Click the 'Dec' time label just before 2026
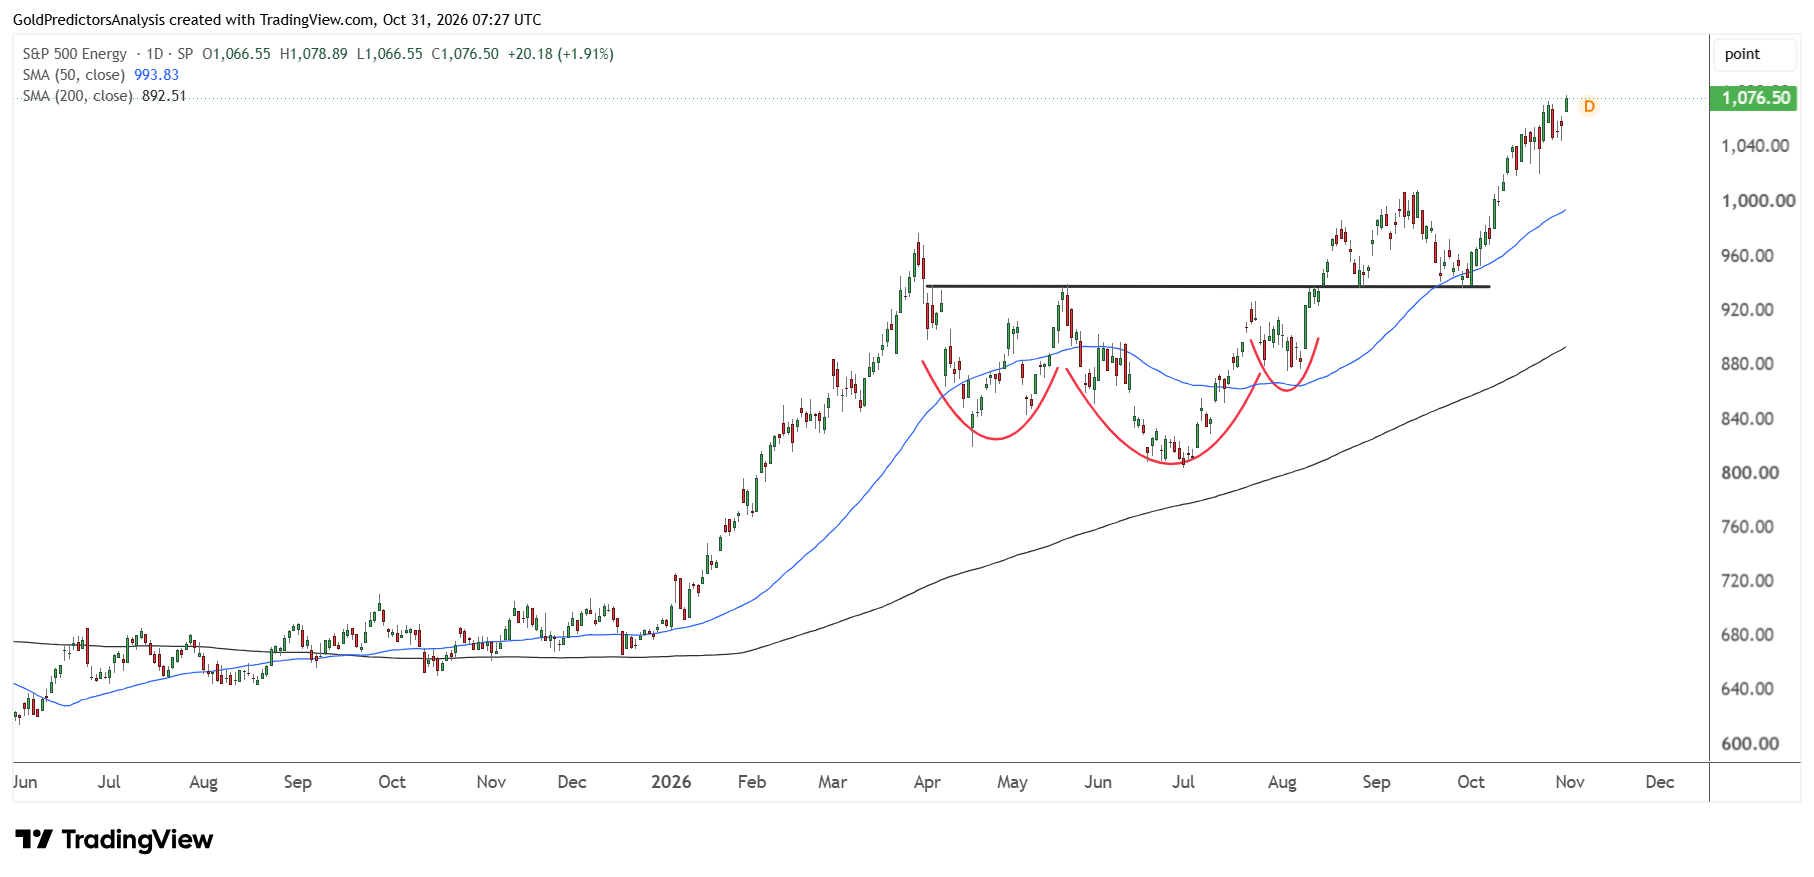 pos(572,782)
